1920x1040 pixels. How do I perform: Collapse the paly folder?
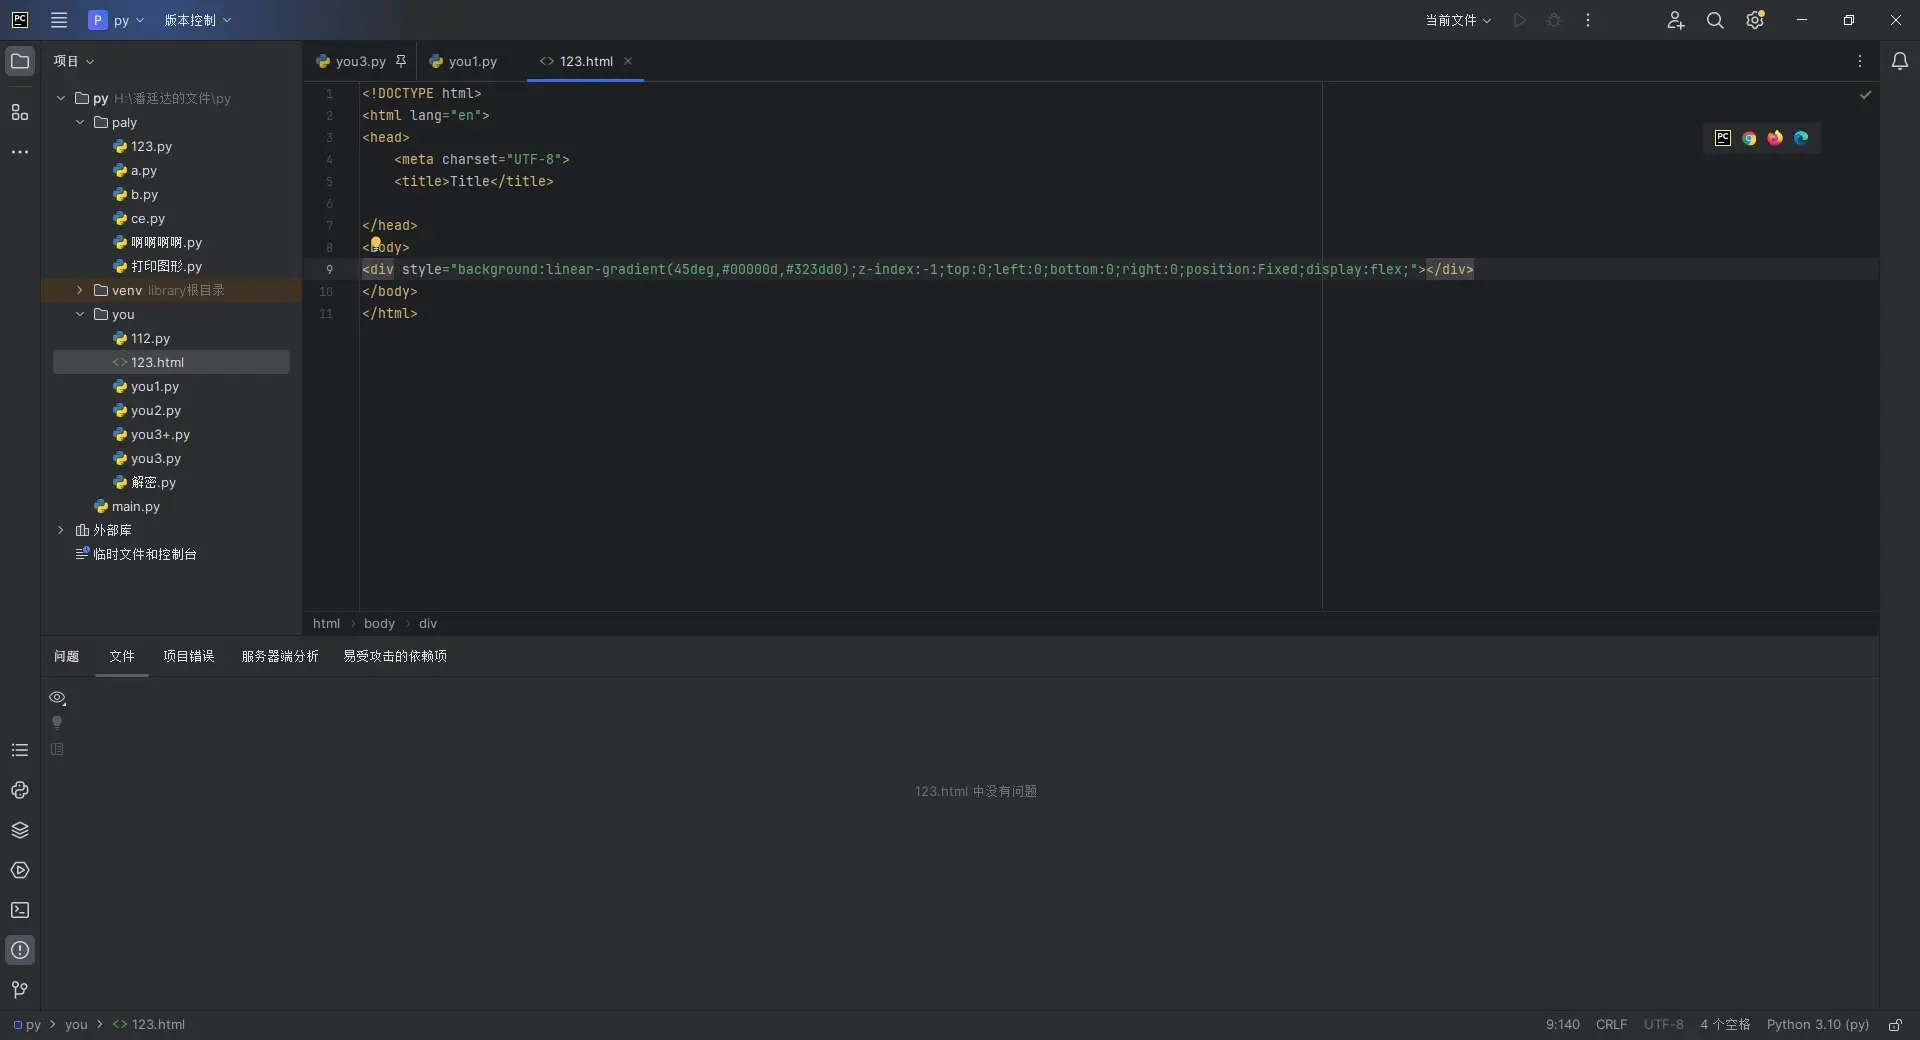[x=80, y=122]
